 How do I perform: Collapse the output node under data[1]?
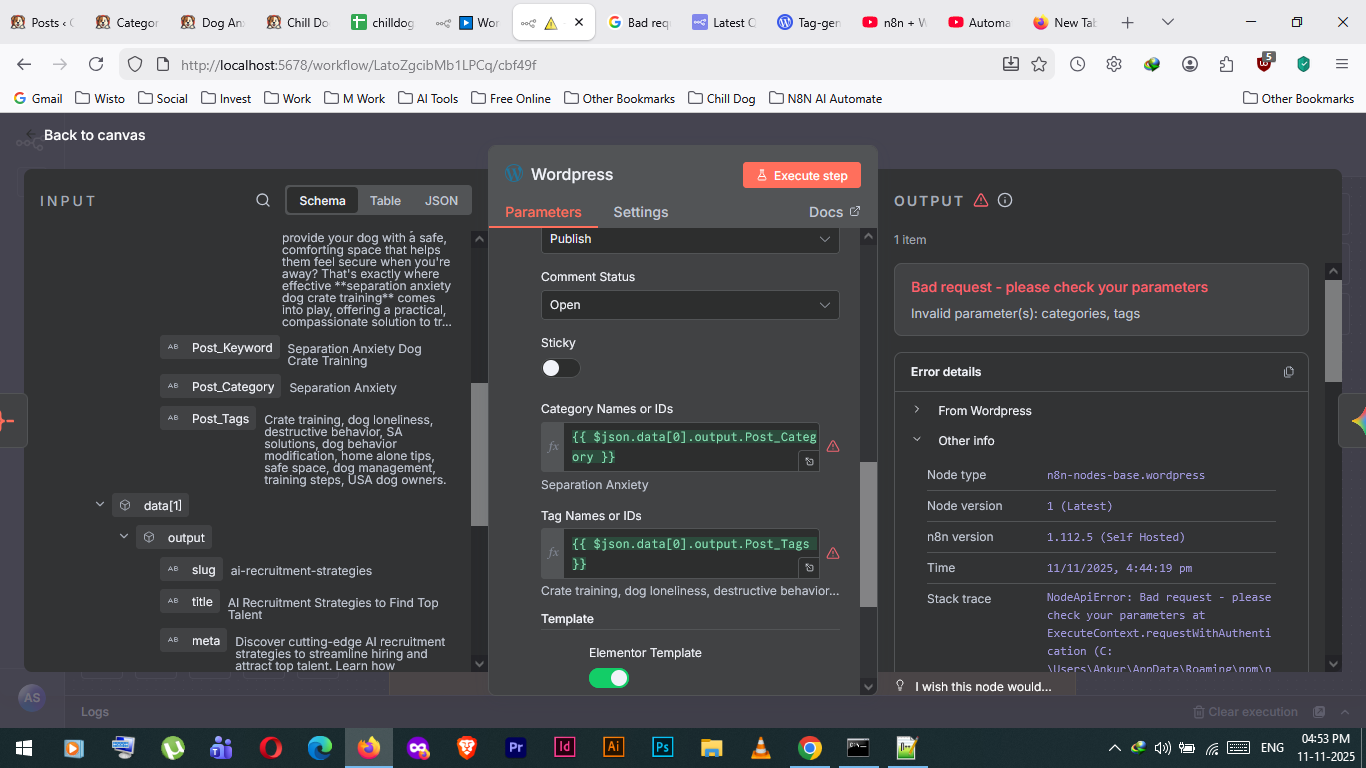tap(124, 537)
